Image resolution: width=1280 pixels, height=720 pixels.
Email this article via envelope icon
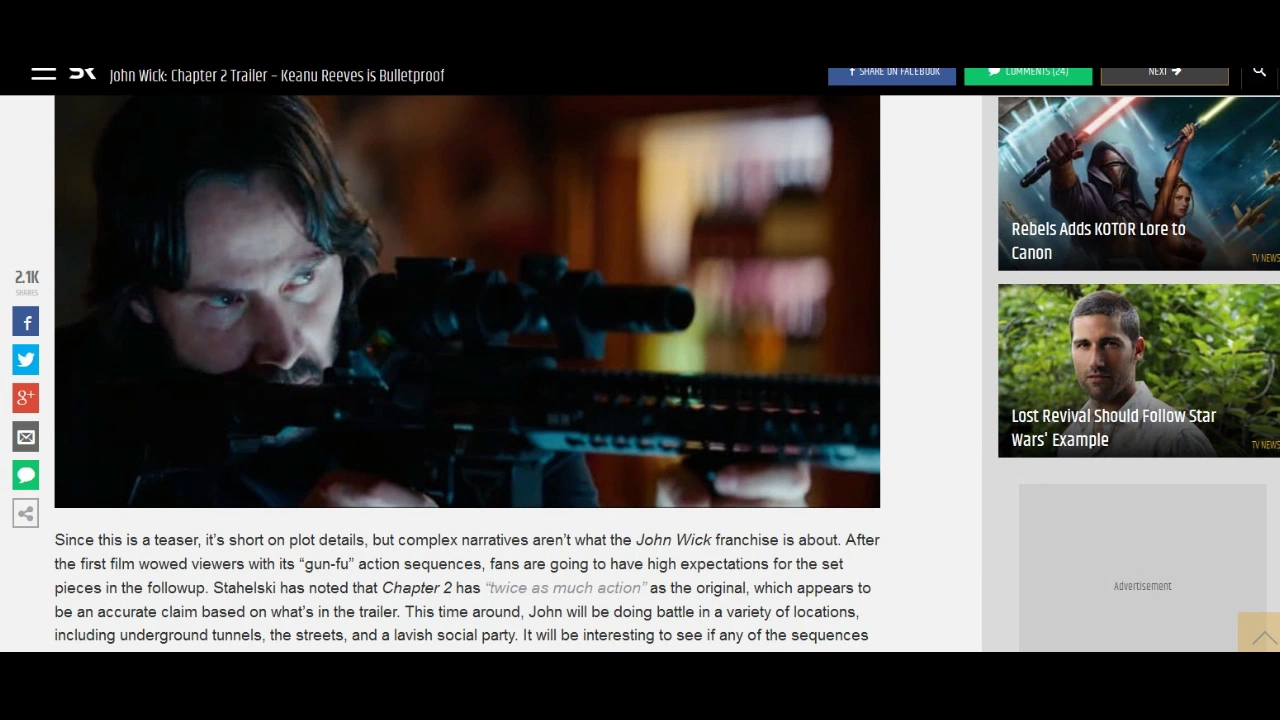[26, 437]
